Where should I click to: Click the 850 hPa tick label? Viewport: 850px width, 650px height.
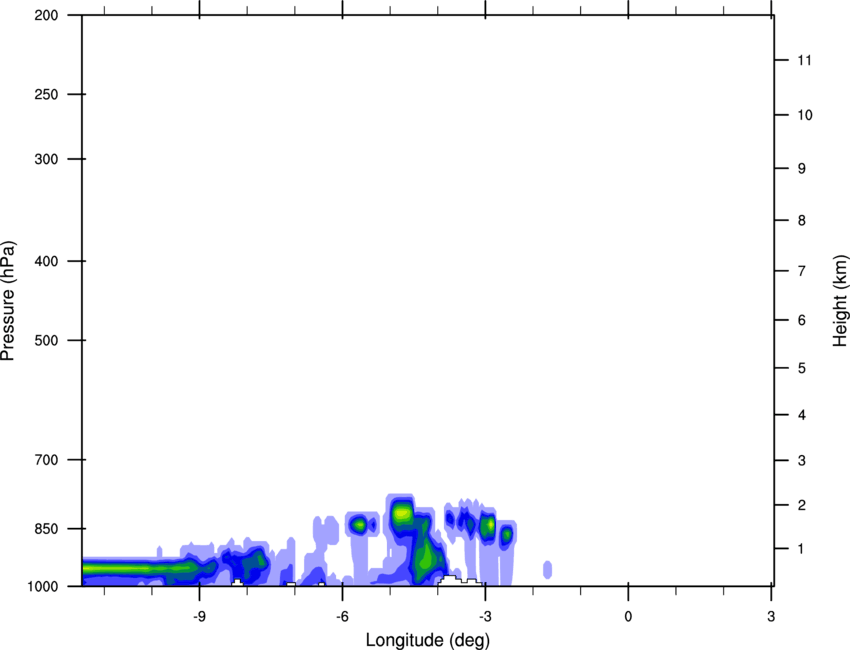click(45, 529)
